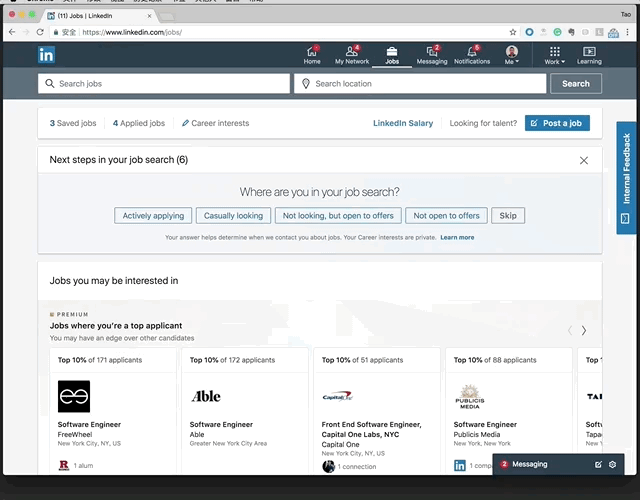Viewport: 640px width, 500px height.
Task: Open the Internal Feedback side tab
Action: point(626,178)
